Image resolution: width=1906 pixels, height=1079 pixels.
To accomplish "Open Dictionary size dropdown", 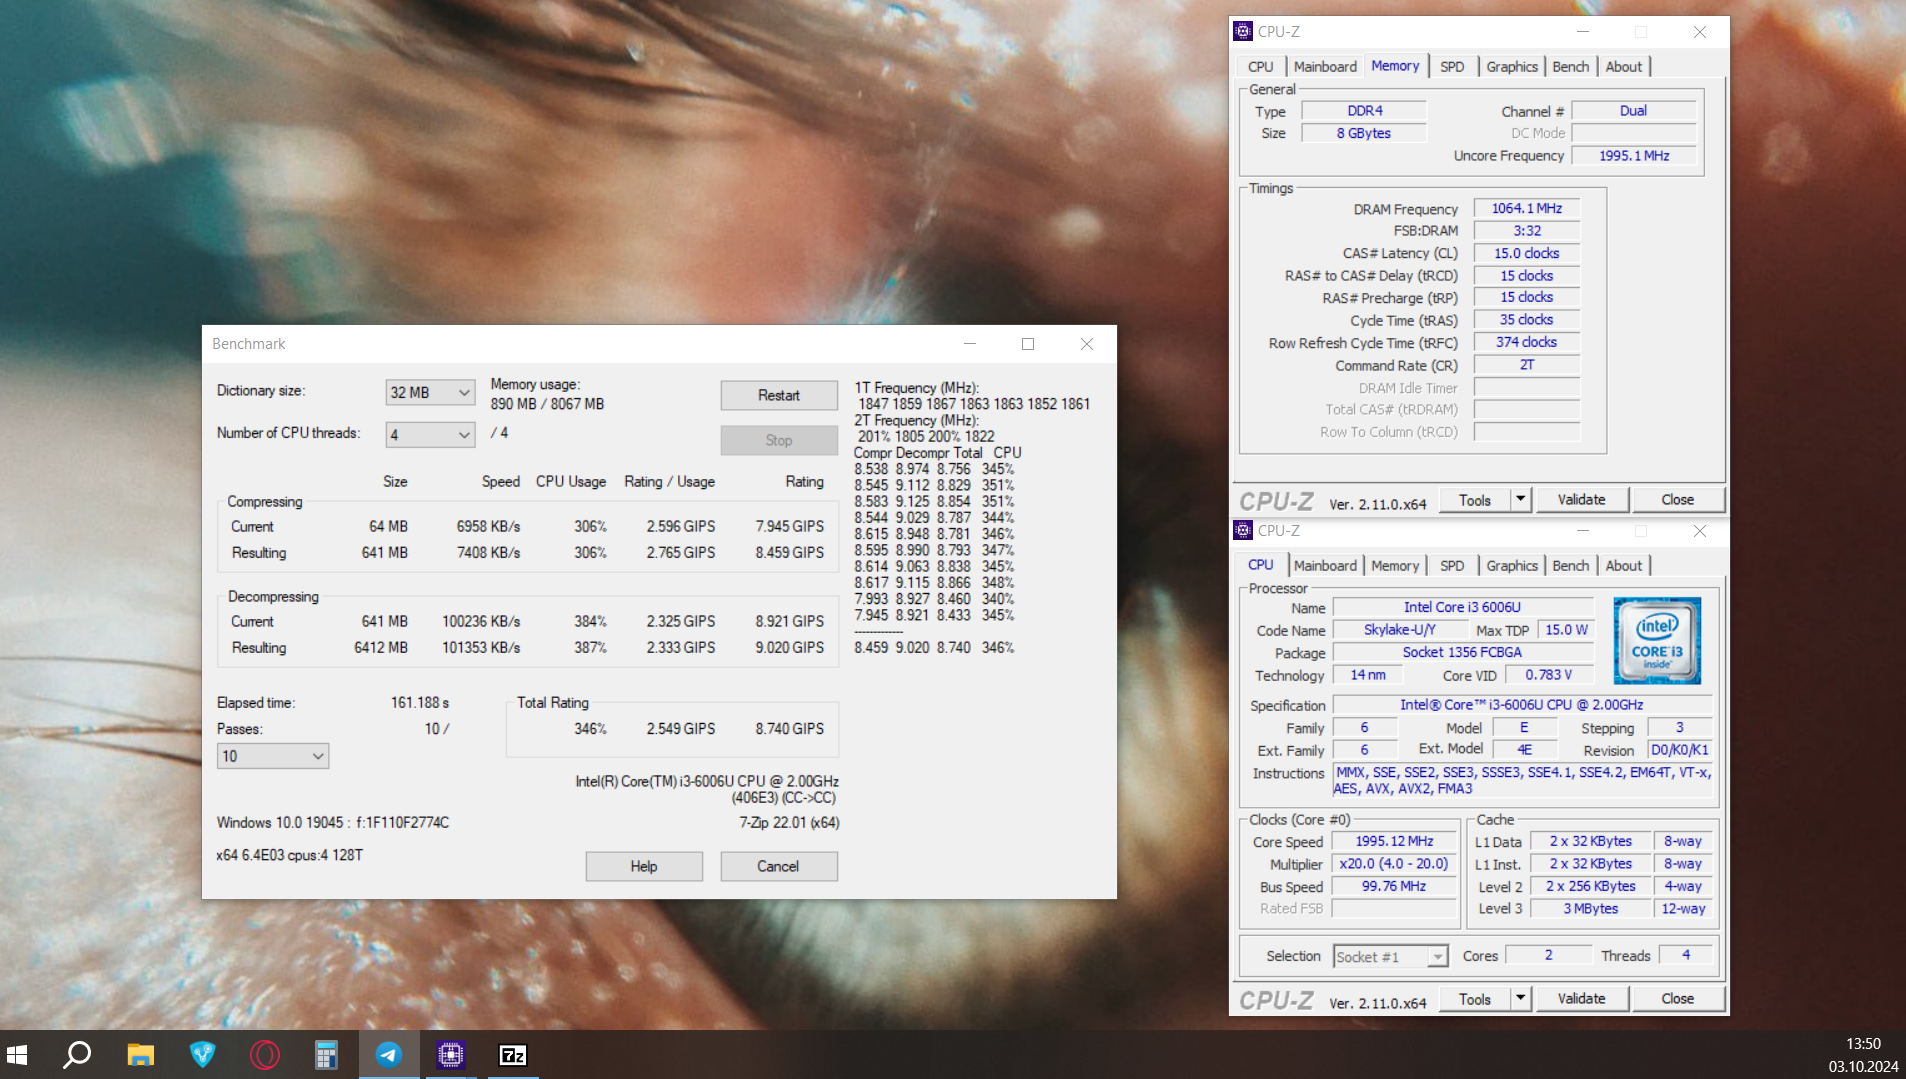I will [x=430, y=392].
